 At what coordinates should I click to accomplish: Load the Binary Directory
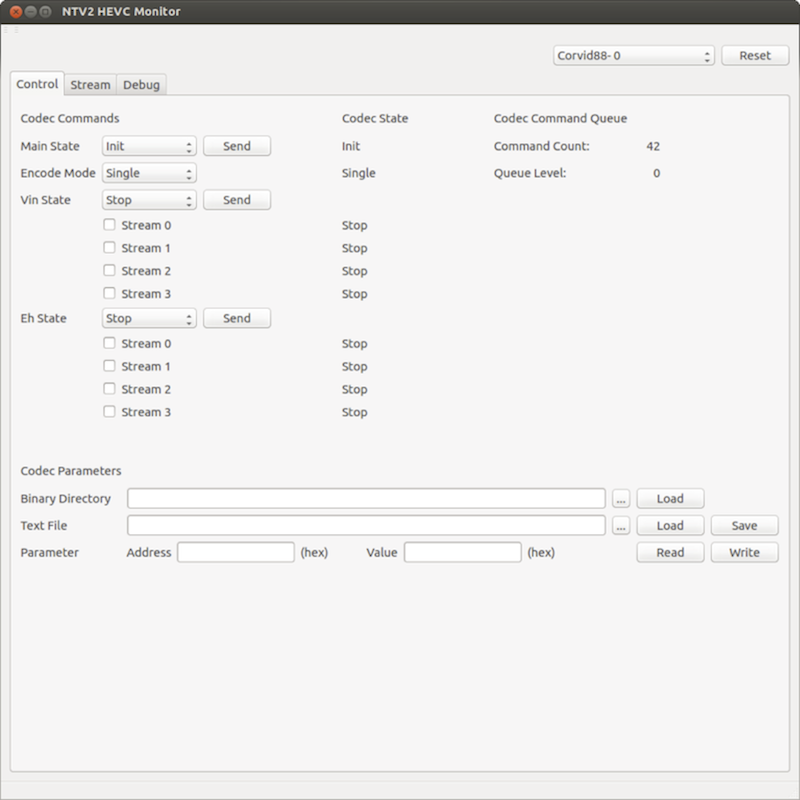tap(670, 499)
